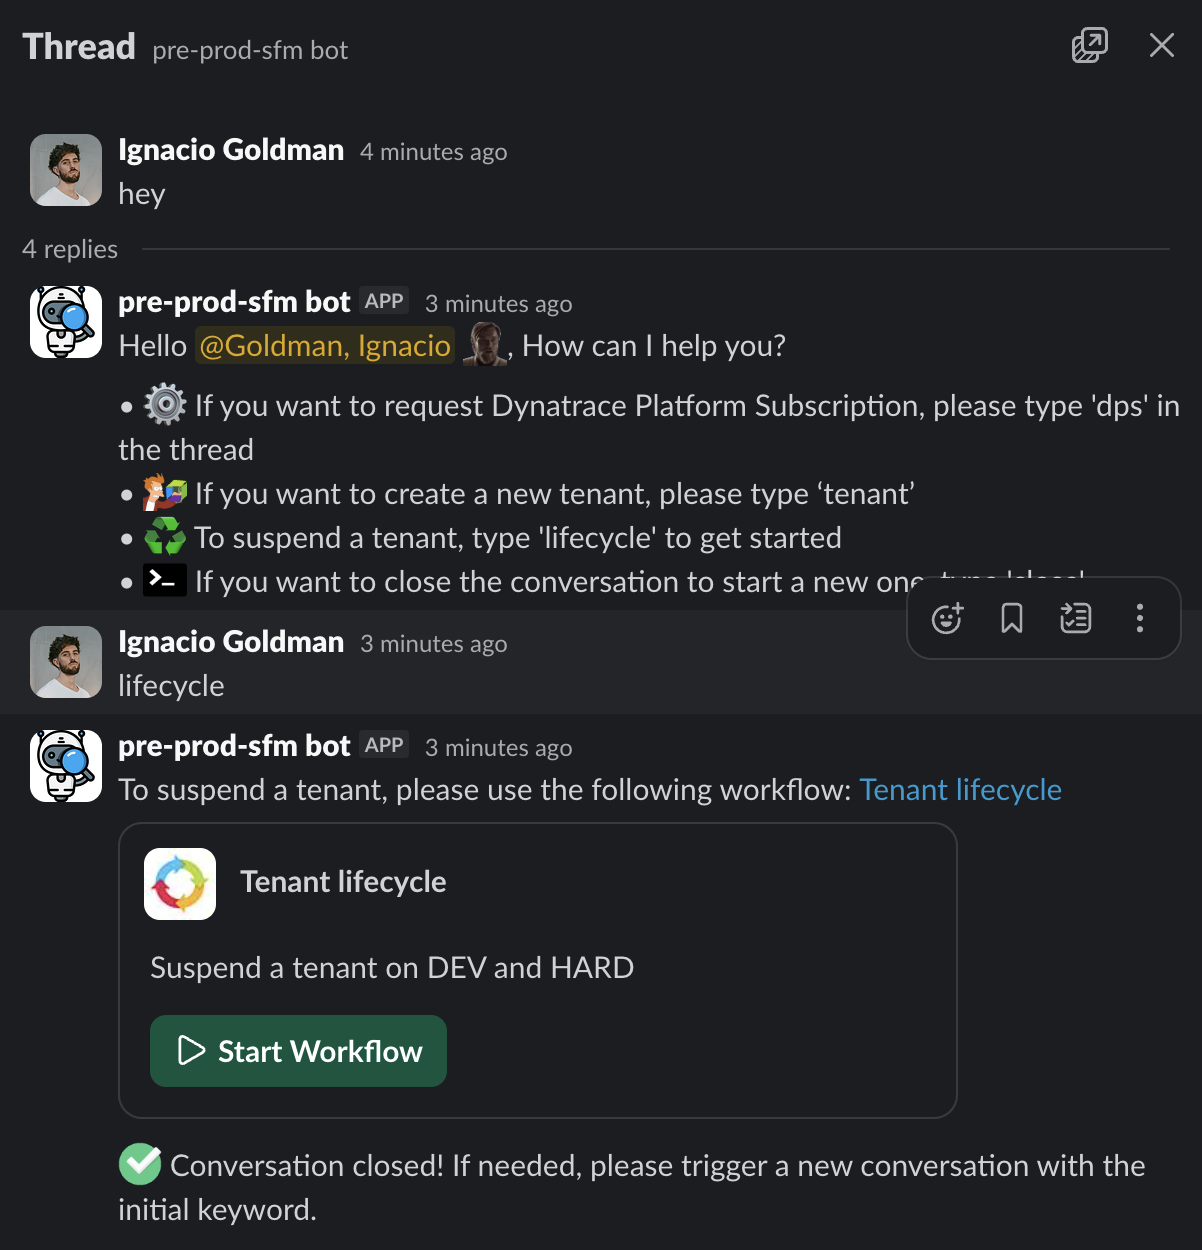Open the Tenant lifecycle card title
The width and height of the screenshot is (1202, 1250).
[x=343, y=882]
